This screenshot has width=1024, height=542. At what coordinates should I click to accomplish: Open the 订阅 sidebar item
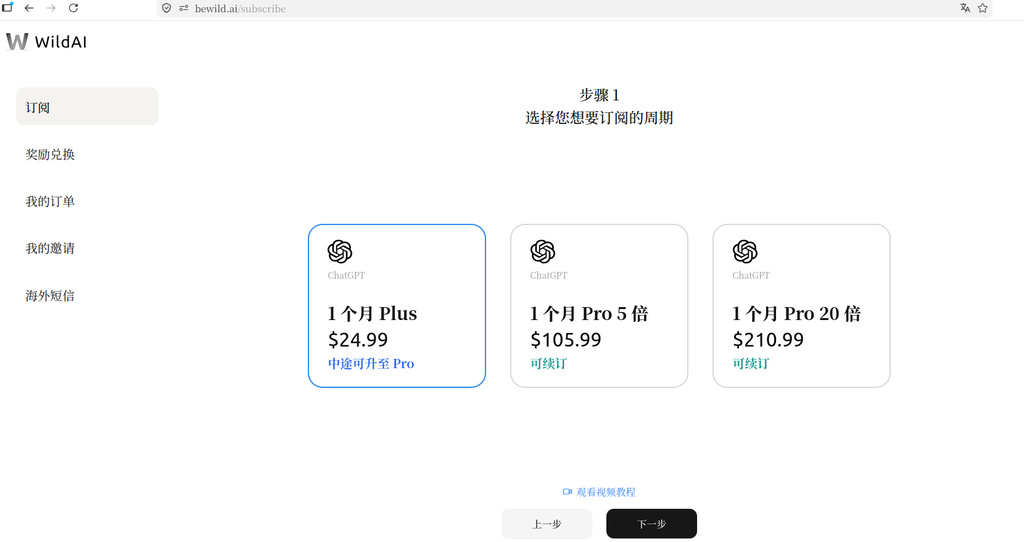tap(87, 106)
